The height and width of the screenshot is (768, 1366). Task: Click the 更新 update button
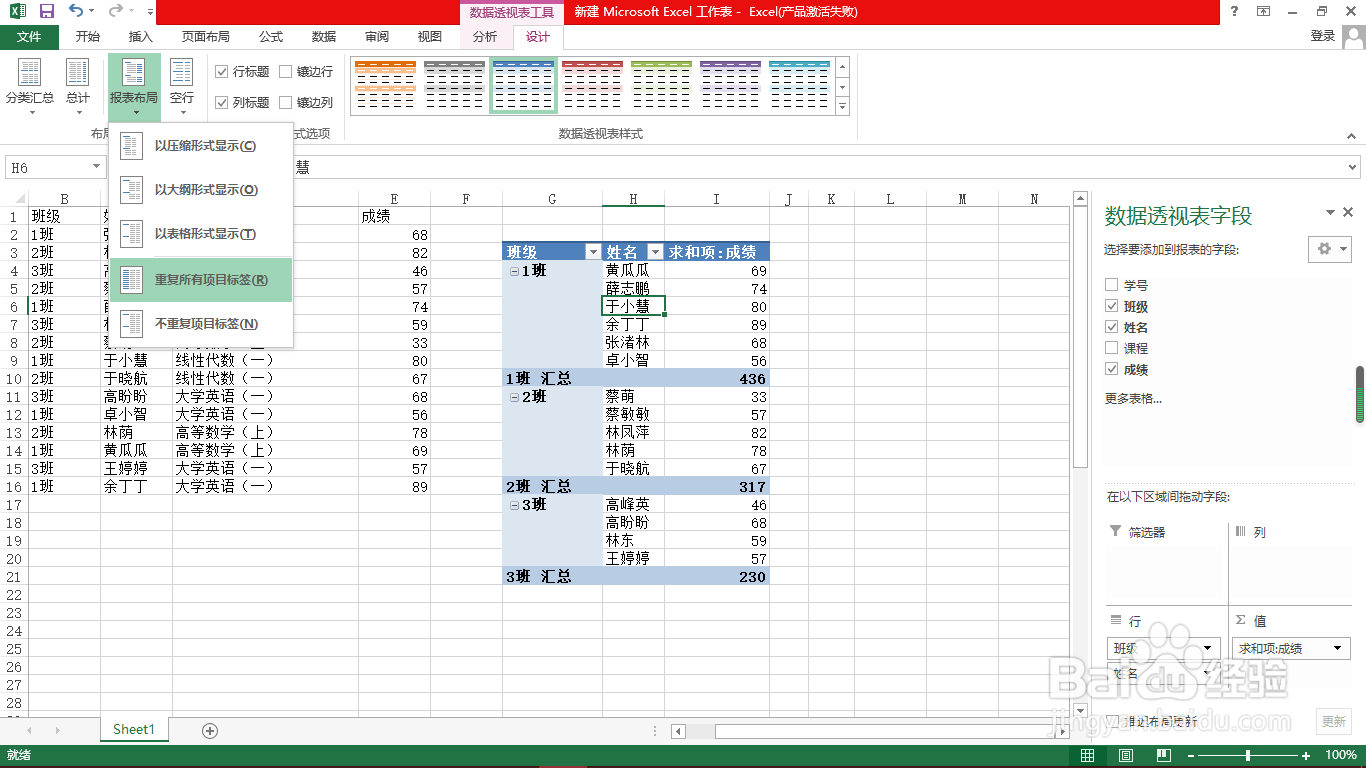pos(1334,721)
